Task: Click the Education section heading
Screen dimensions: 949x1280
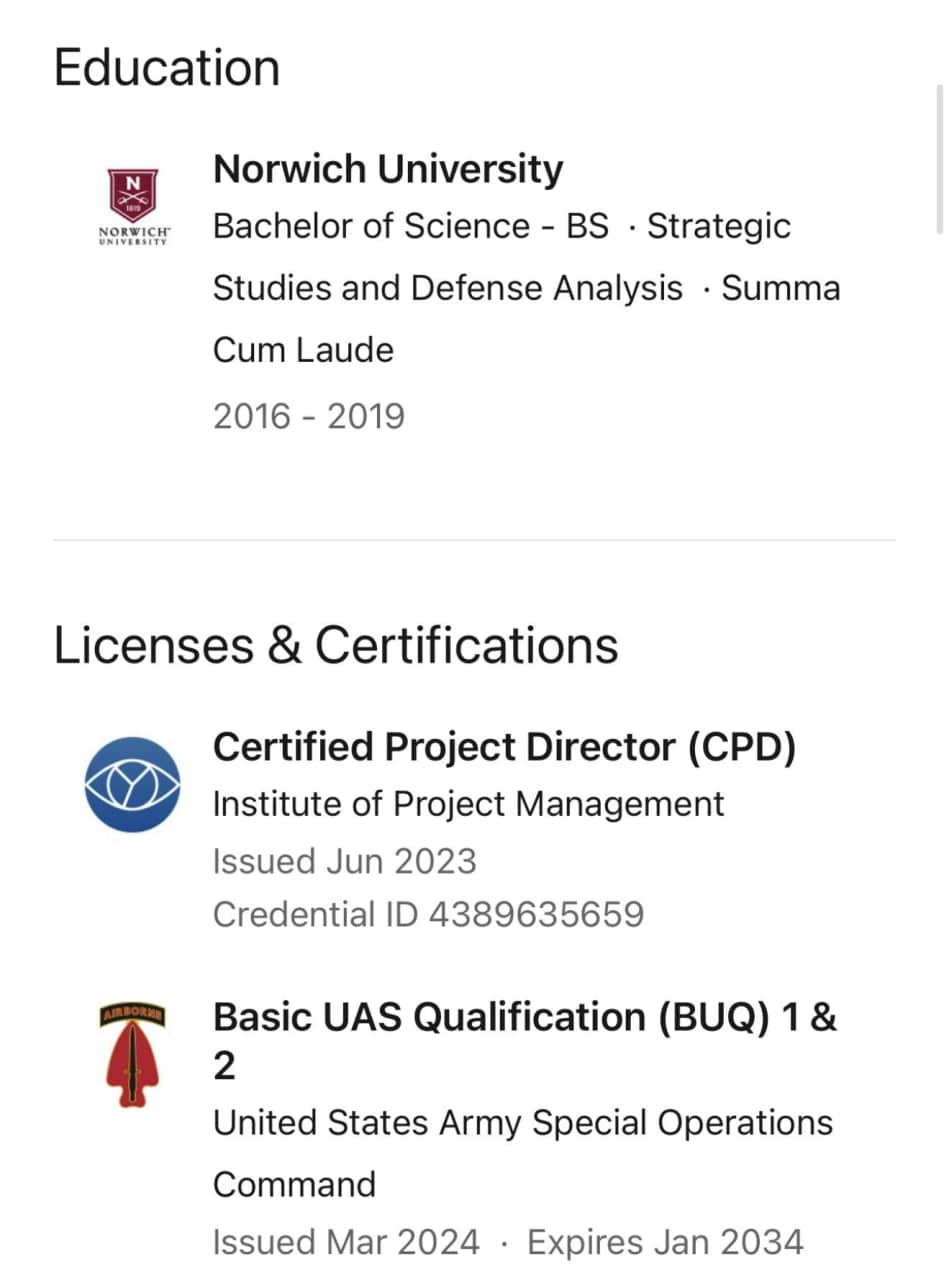Action: coord(166,68)
